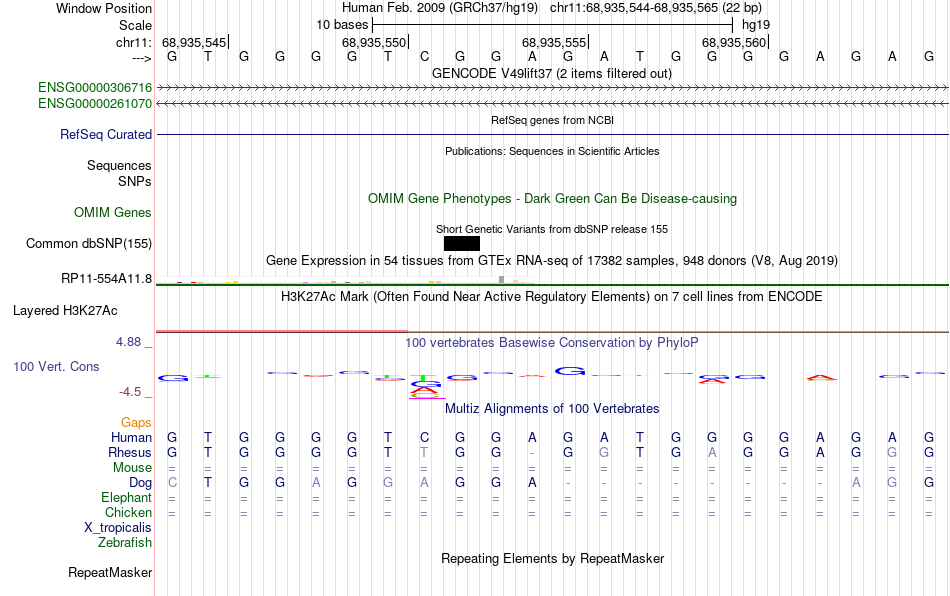The height and width of the screenshot is (596, 950).
Task: Click the 100 Vert. Cons label
Action: point(56,366)
